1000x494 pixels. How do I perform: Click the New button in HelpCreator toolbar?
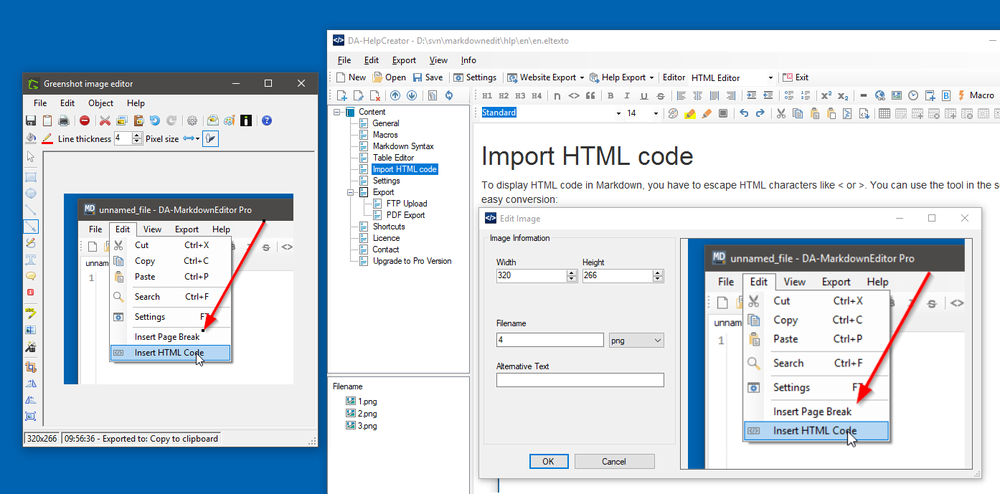click(351, 77)
